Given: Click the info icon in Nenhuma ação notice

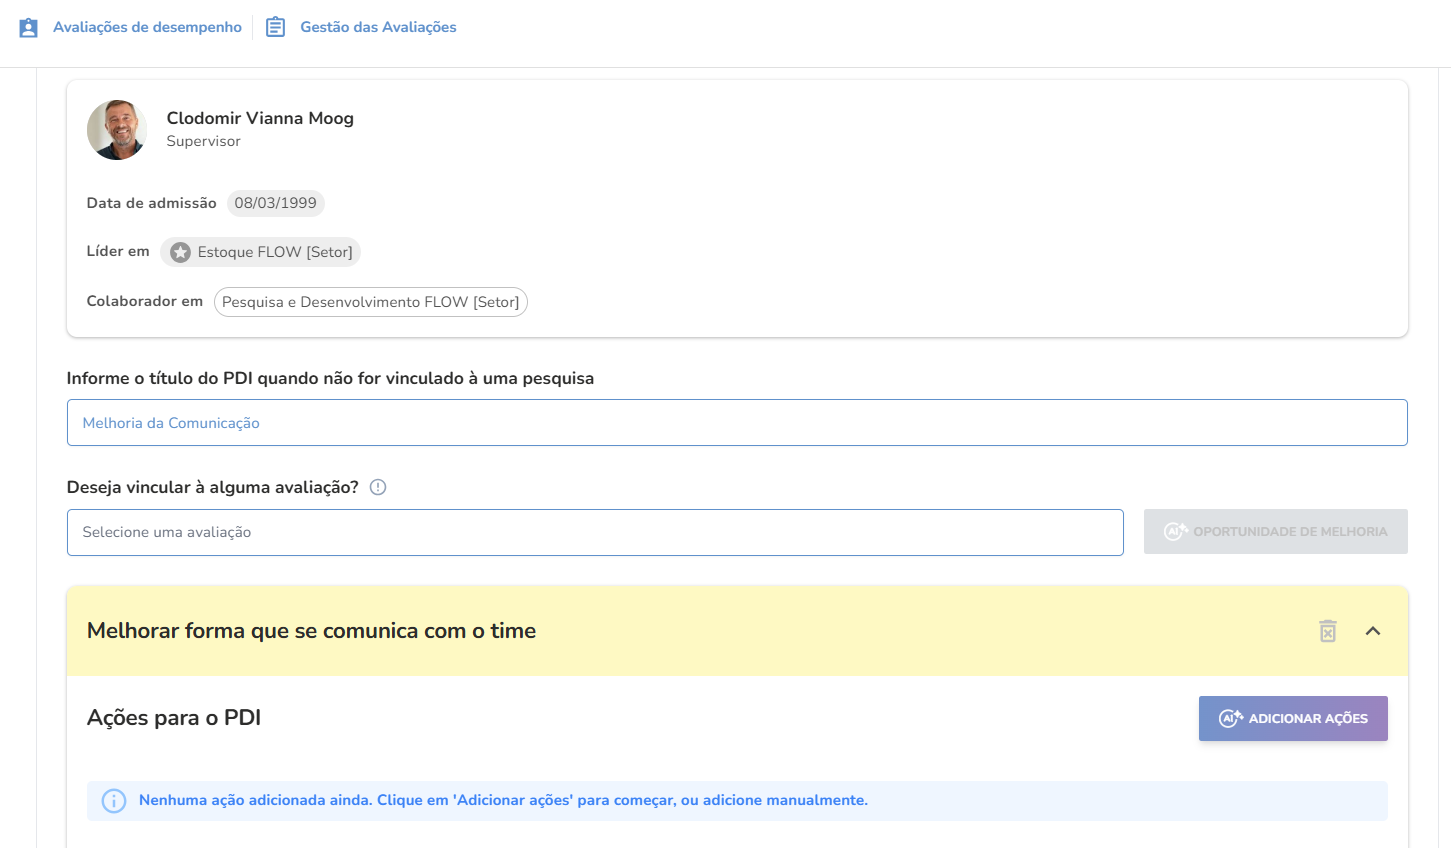Looking at the screenshot, I should [114, 801].
